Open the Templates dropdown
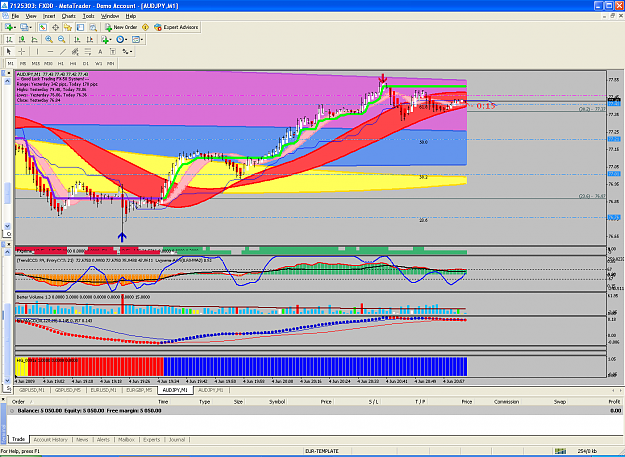The image size is (625, 457). (x=138, y=39)
